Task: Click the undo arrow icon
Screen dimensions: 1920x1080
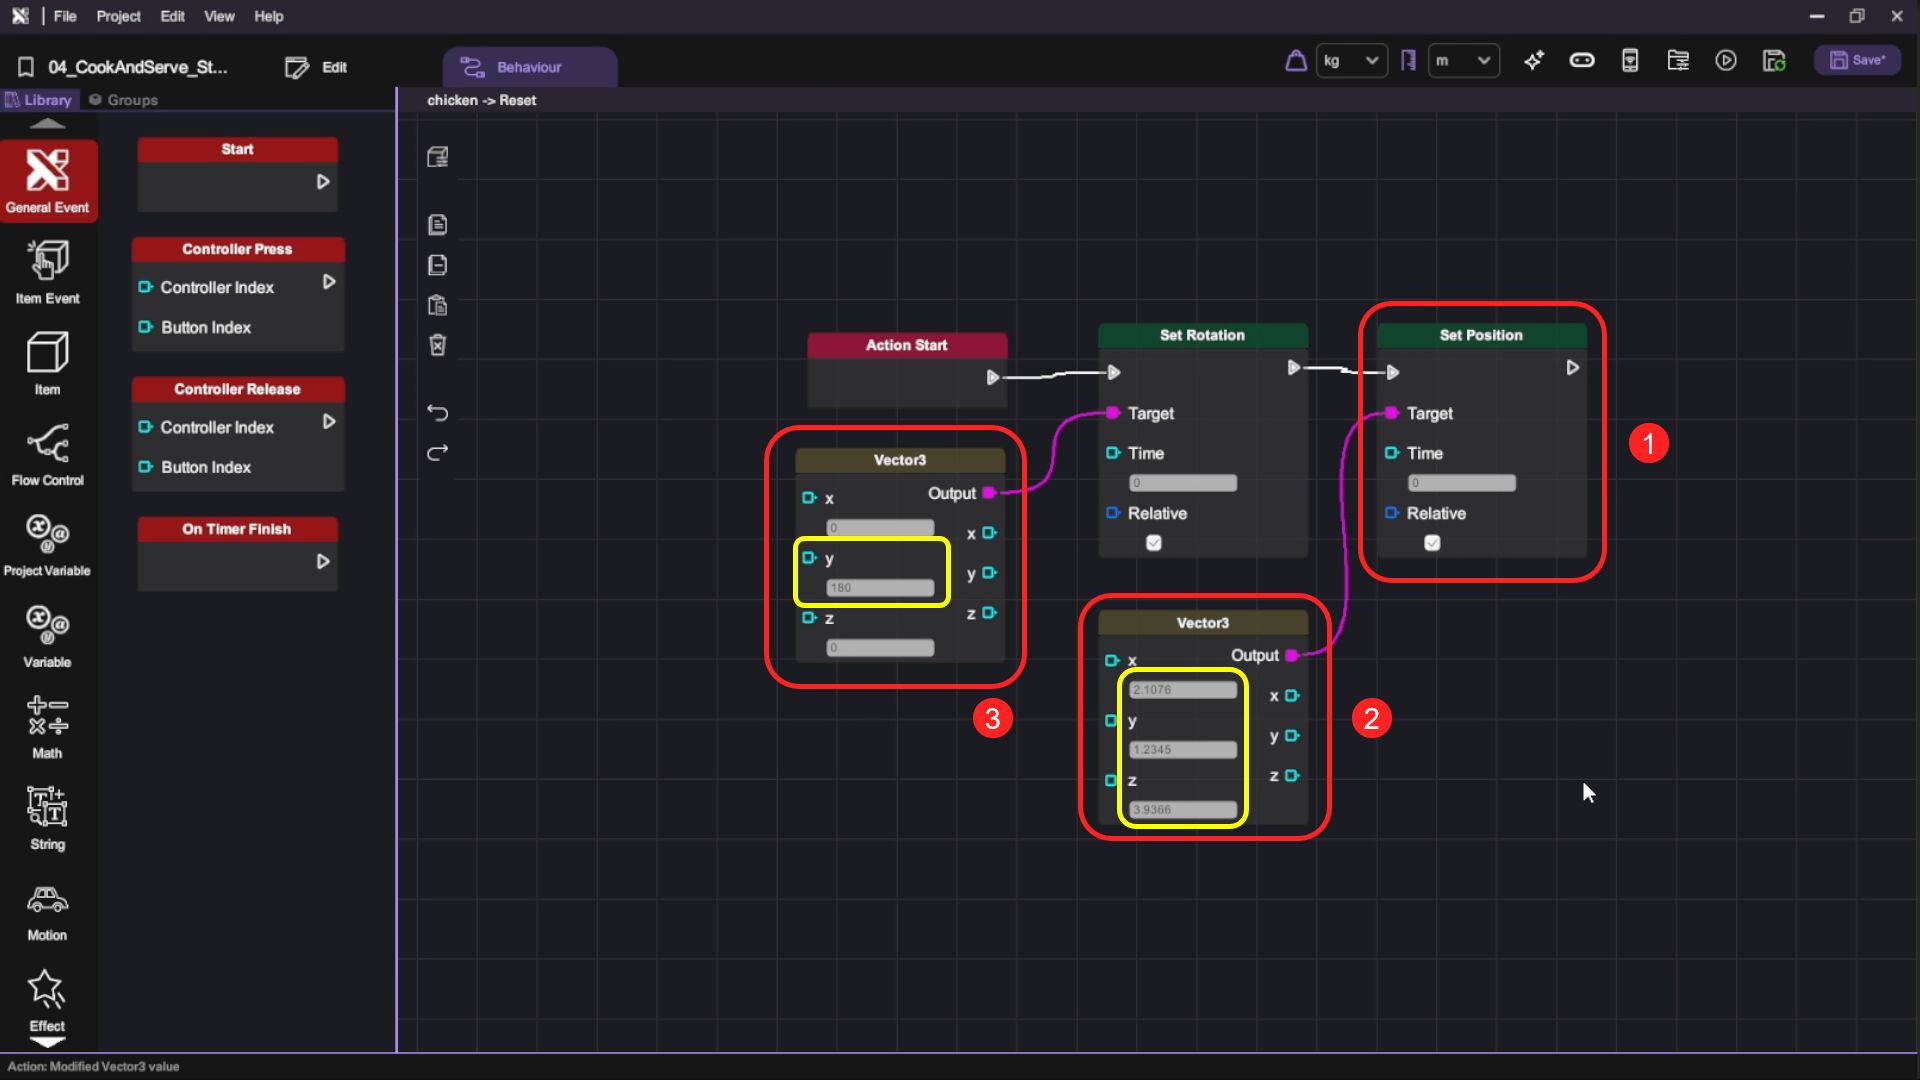Action: (x=437, y=412)
